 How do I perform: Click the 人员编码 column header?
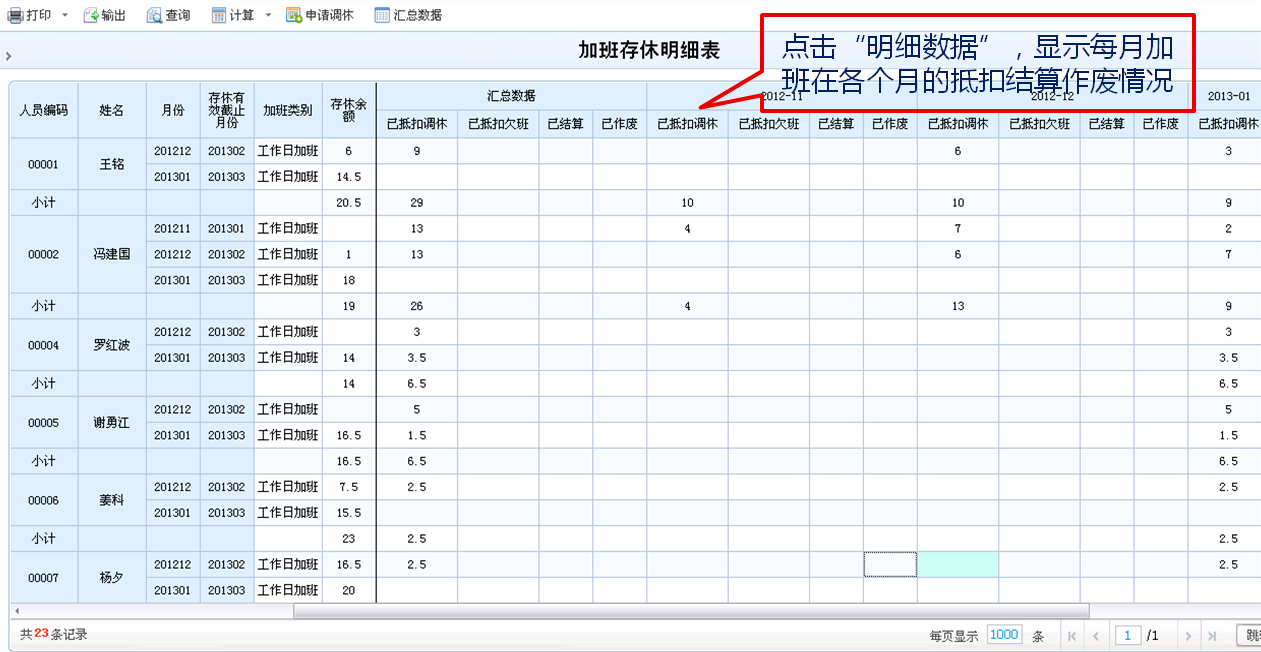coord(44,110)
